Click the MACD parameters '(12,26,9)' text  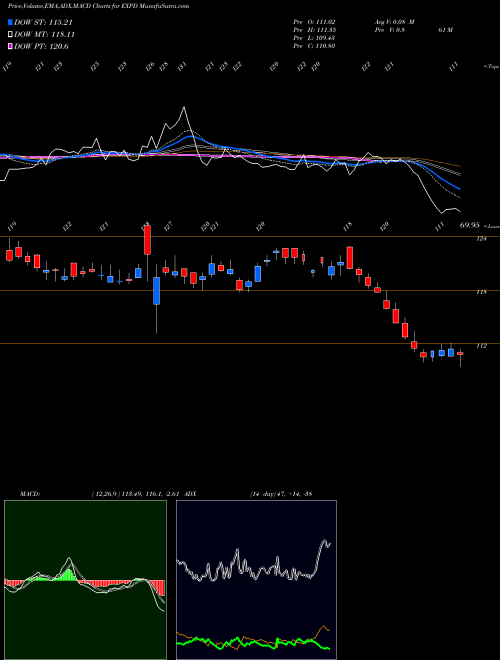pyautogui.click(x=106, y=494)
